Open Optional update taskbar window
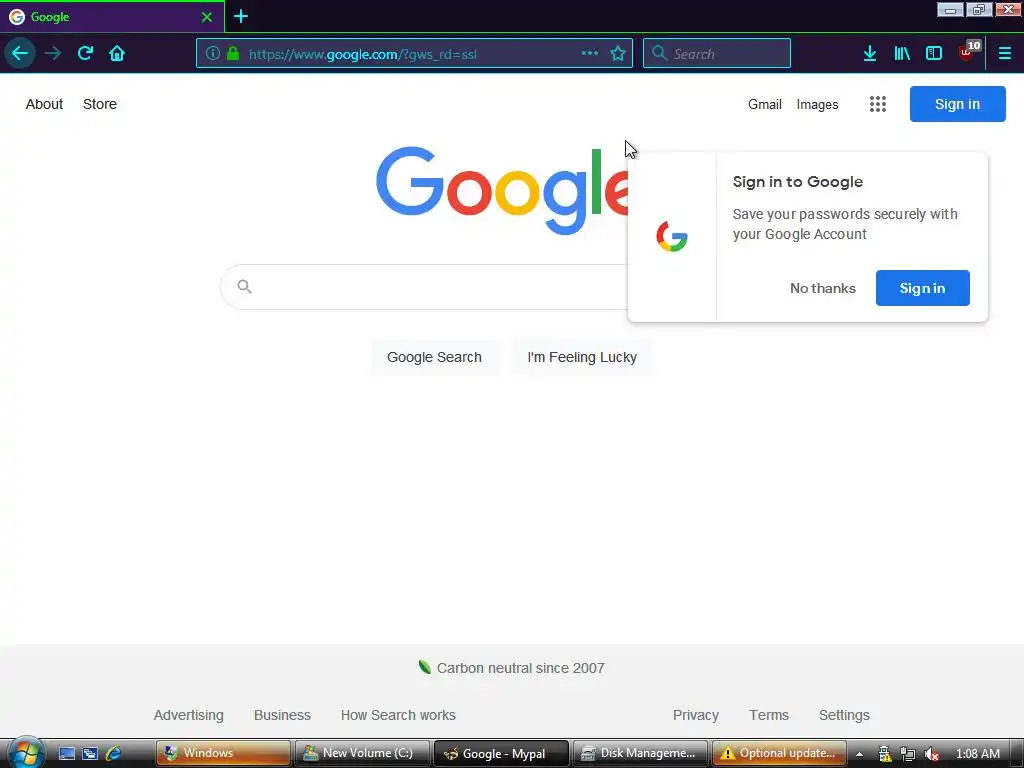This screenshot has height=768, width=1024. tap(779, 753)
